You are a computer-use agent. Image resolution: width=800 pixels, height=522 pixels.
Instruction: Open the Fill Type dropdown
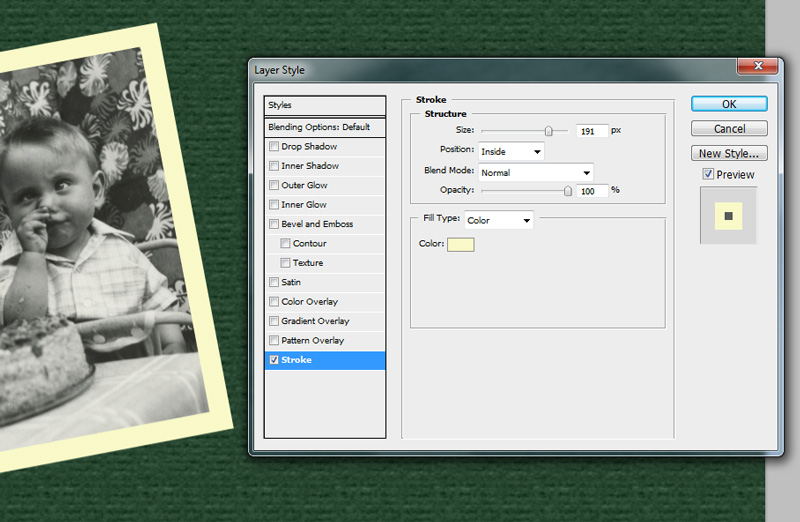[498, 220]
